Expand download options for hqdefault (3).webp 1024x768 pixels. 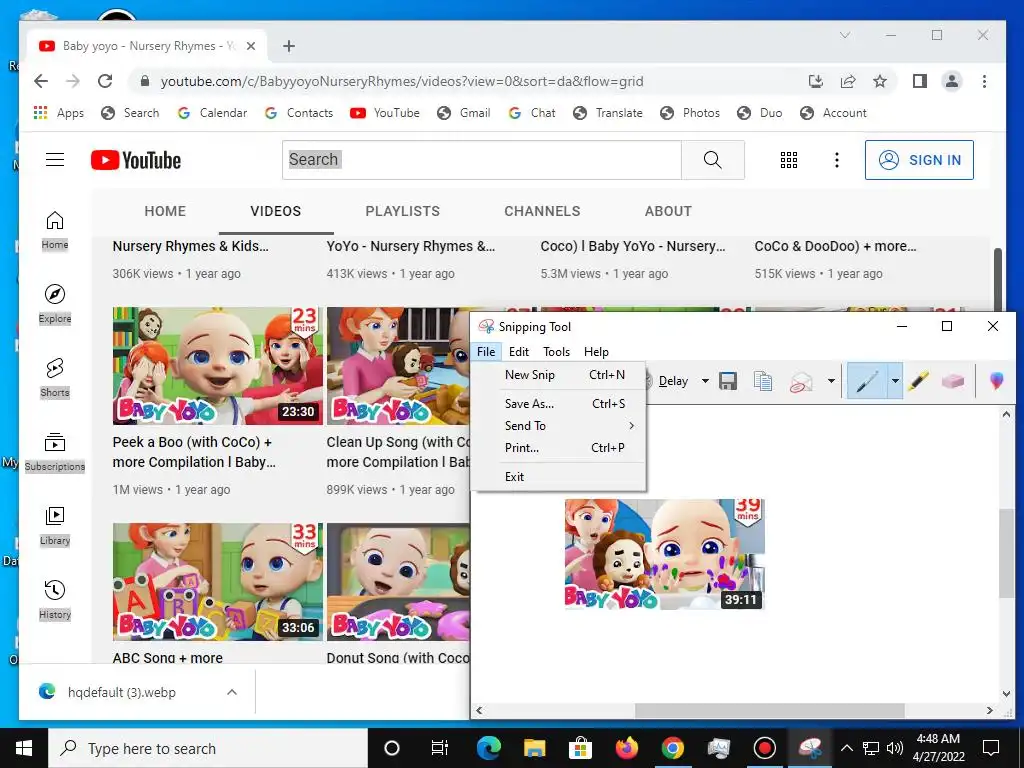[x=232, y=692]
